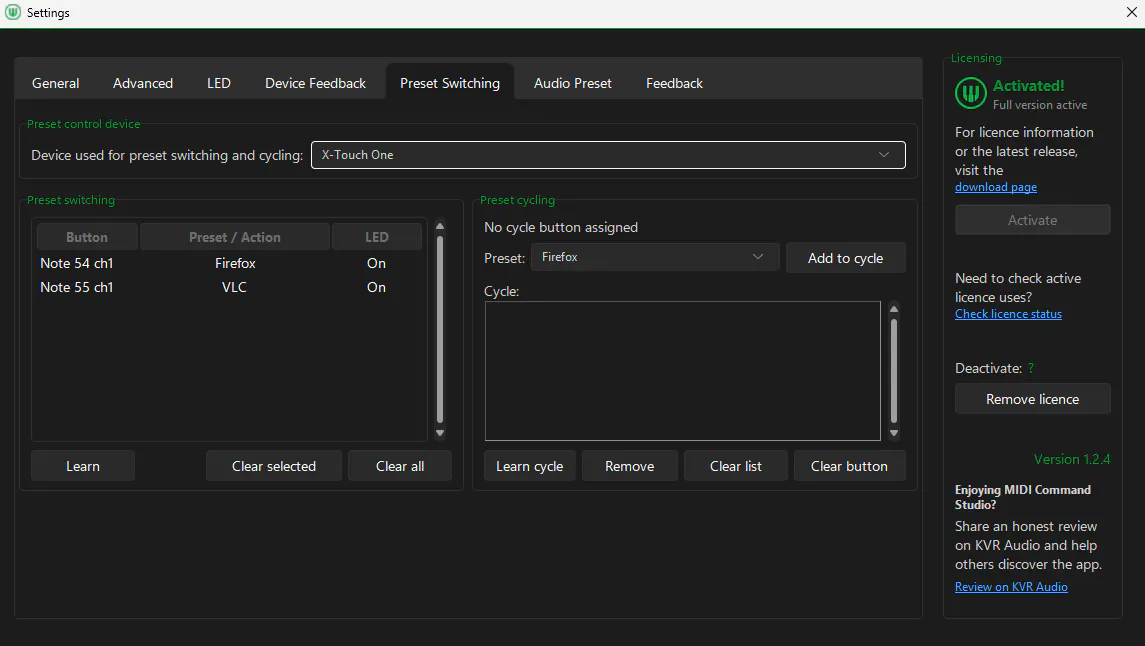Open the X-Touch One device dropdown
This screenshot has height=646, width=1145.
pyautogui.click(x=608, y=155)
